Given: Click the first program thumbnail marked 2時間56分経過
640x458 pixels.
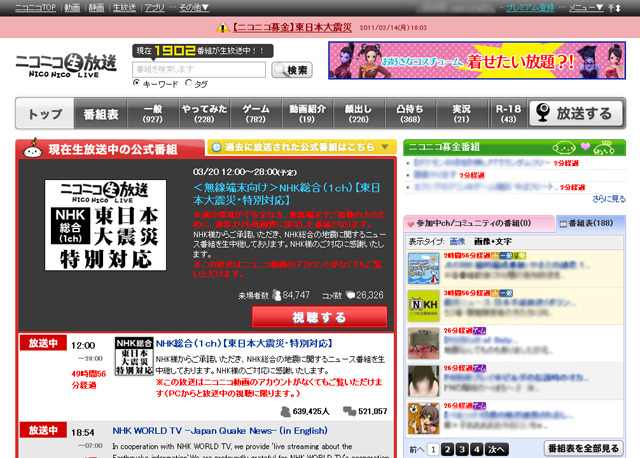Looking at the screenshot, I should 424,268.
